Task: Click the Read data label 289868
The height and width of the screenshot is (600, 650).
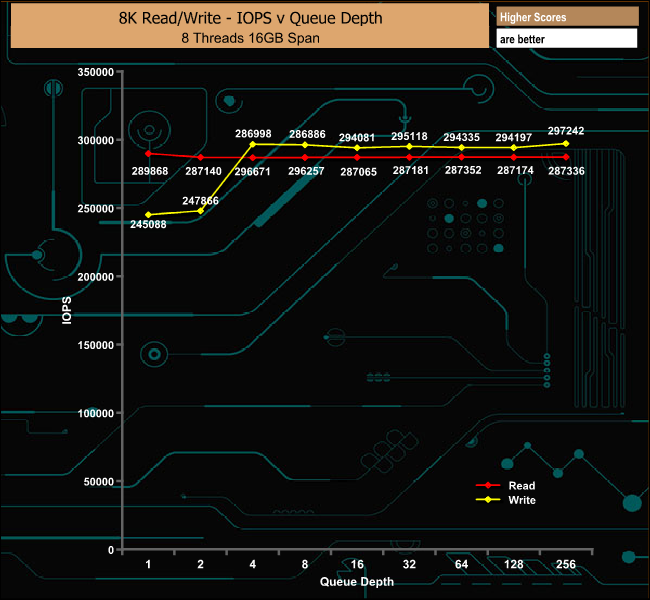Action: 148,172
